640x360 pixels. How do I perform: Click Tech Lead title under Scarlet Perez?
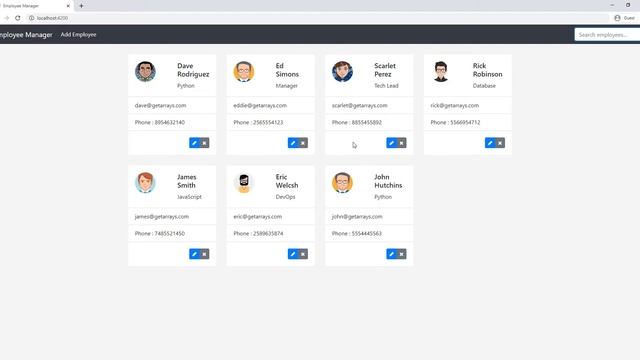point(386,86)
